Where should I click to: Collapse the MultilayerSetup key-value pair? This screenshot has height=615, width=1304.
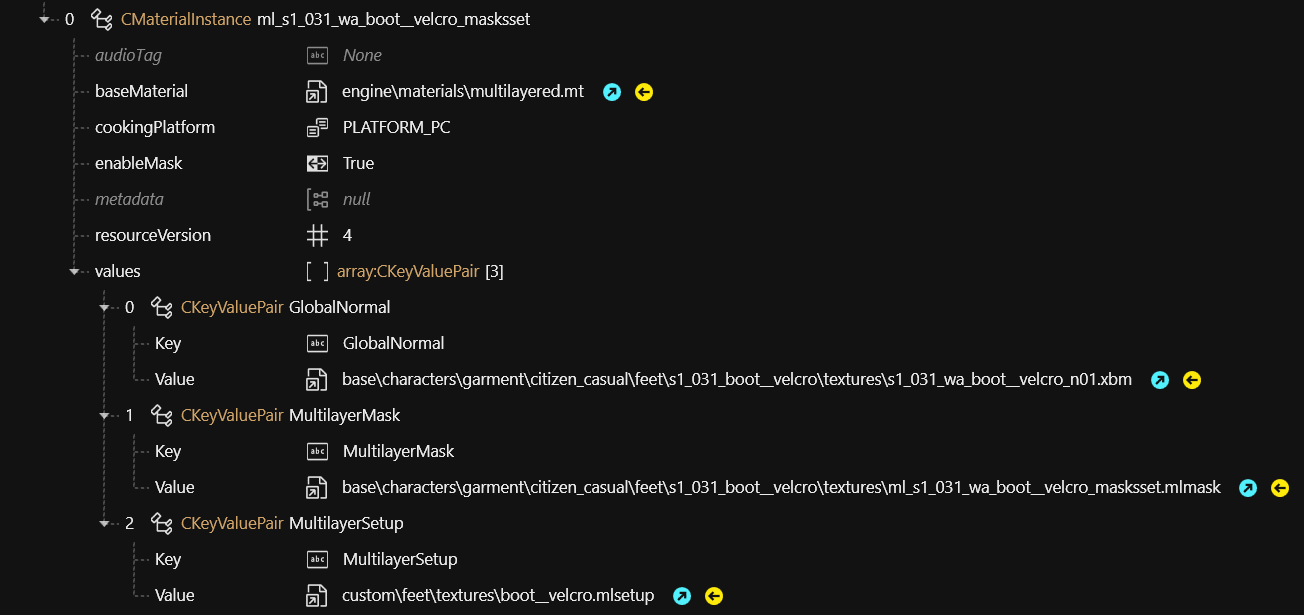tap(104, 523)
